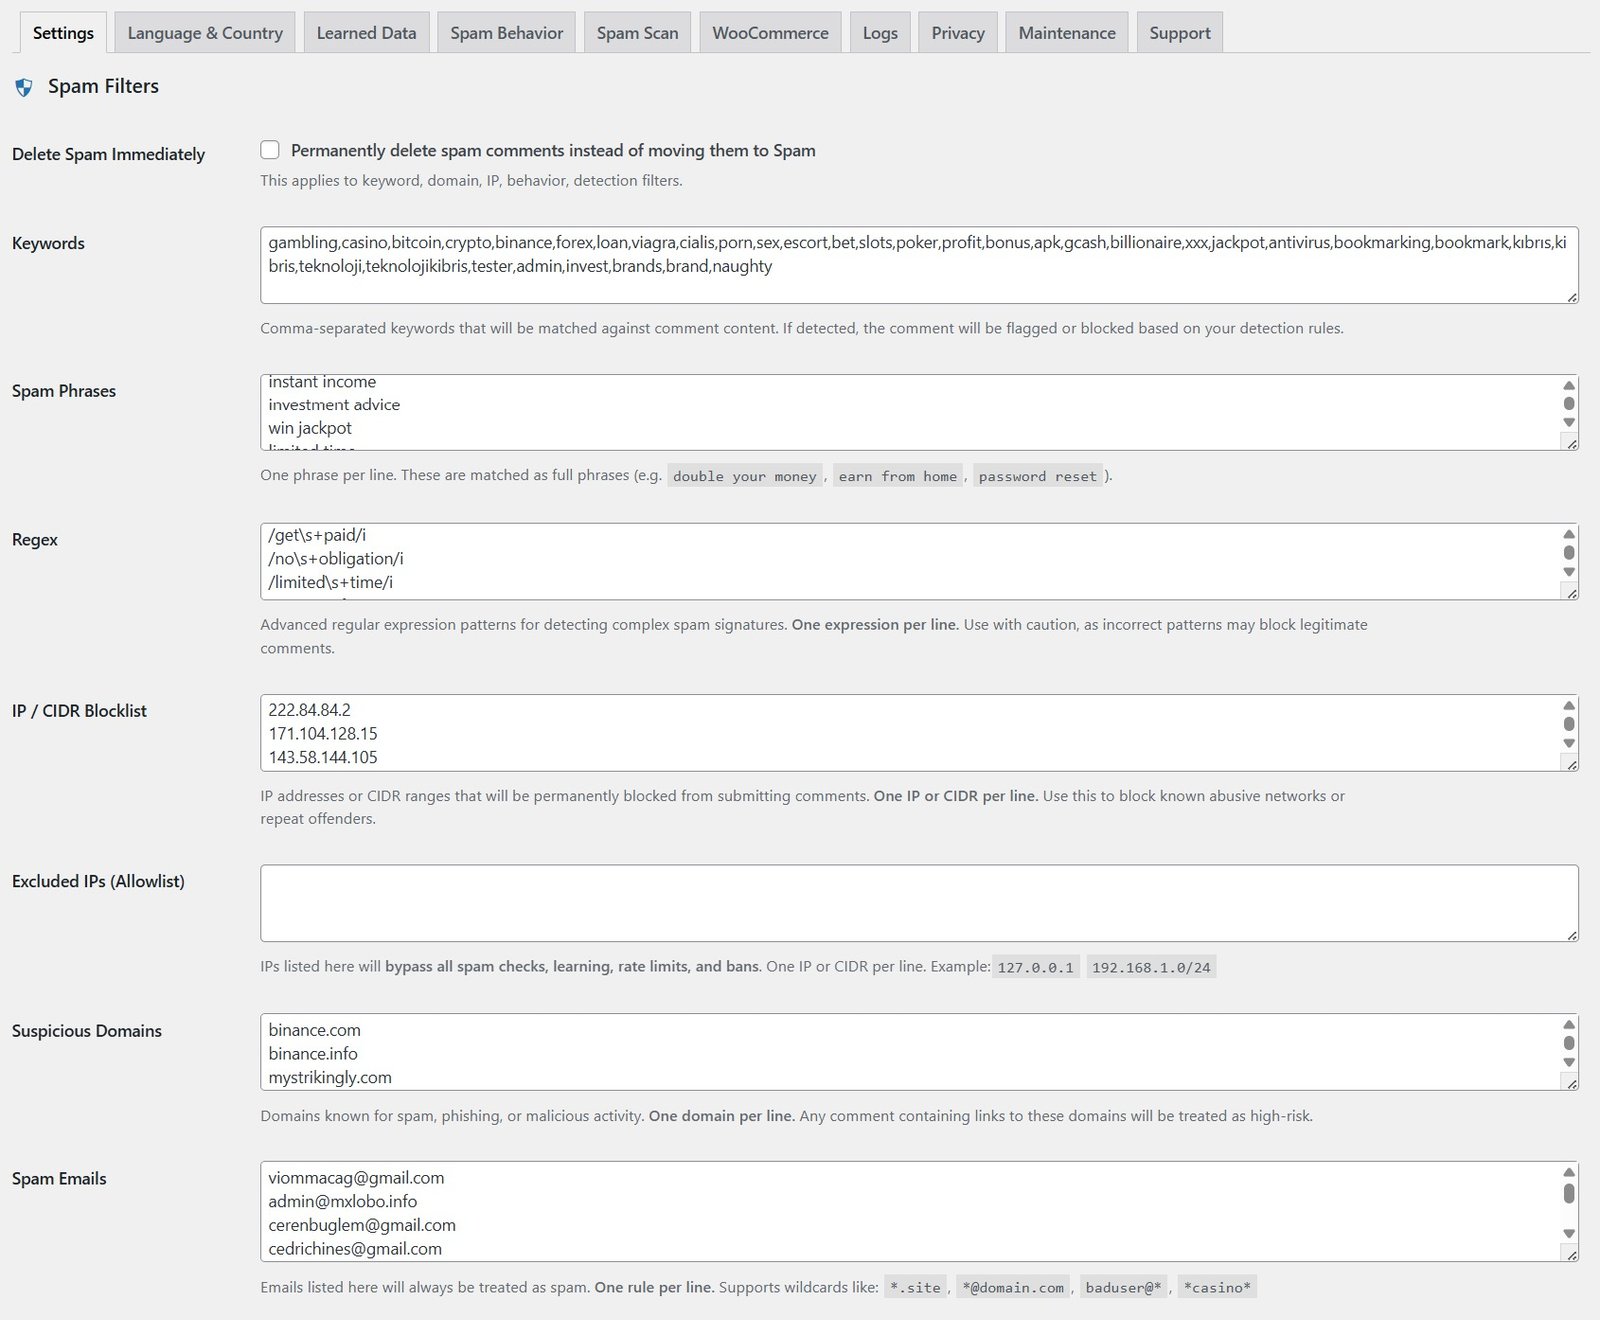Go to the Support tab
The width and height of the screenshot is (1600, 1320).
click(1179, 32)
